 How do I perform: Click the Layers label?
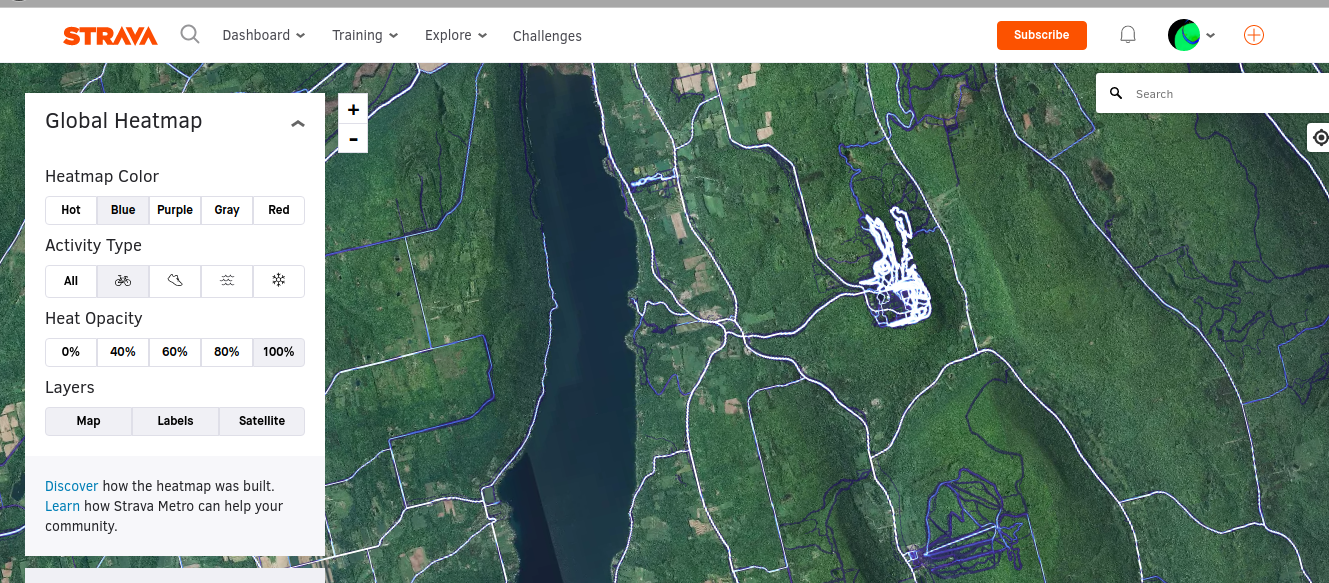coord(70,387)
